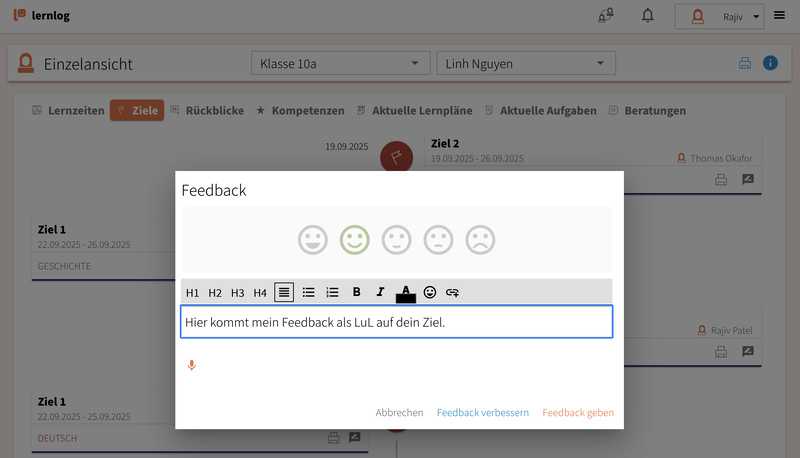The image size is (800, 458).
Task: Apply H1 heading style
Action: click(x=192, y=292)
